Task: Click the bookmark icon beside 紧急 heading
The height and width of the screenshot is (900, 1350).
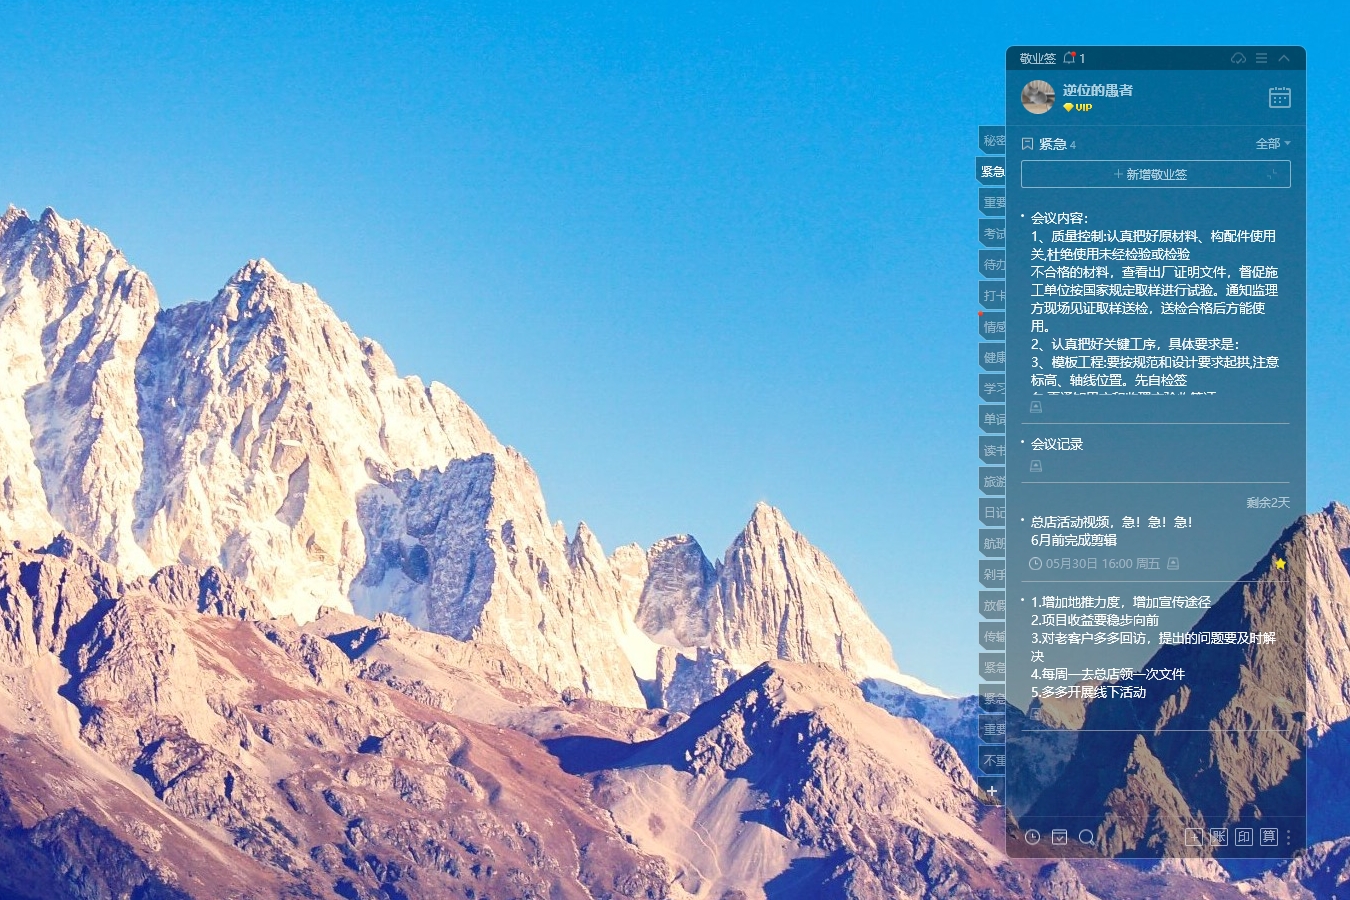Action: 1027,144
